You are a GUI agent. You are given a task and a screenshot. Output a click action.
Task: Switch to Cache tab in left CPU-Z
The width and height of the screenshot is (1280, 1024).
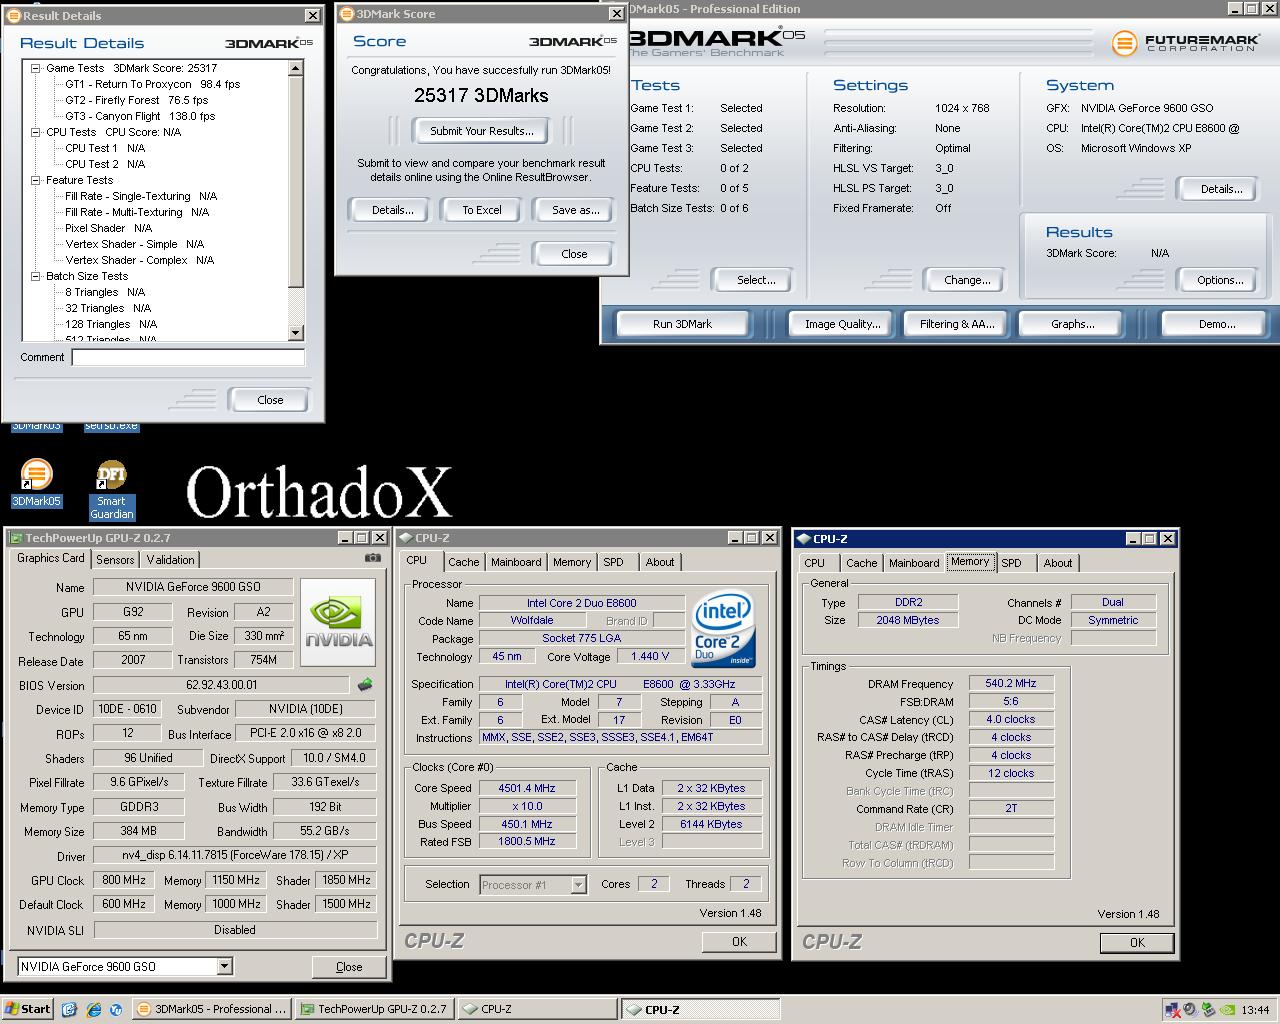[x=464, y=562]
